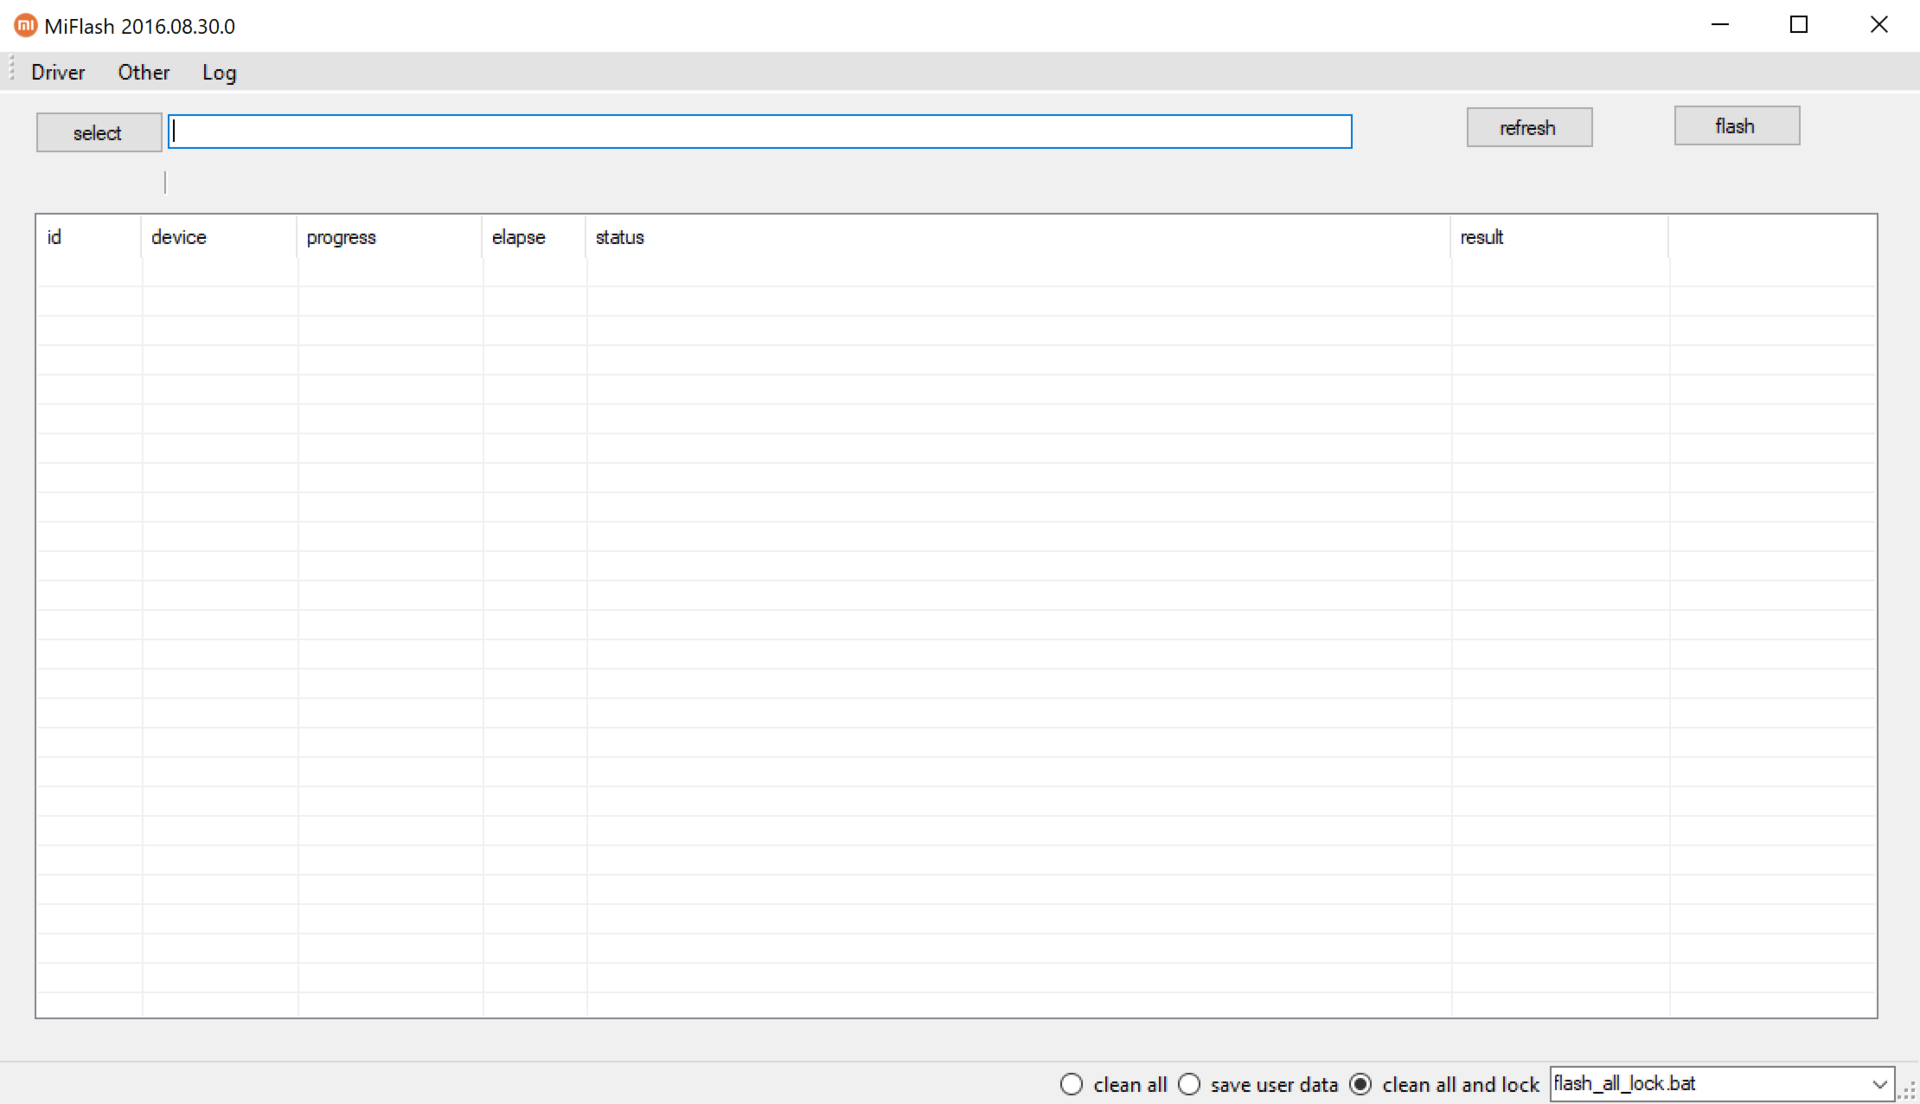Image resolution: width=1920 pixels, height=1104 pixels.
Task: Select the save user data option
Action: [x=1258, y=1085]
